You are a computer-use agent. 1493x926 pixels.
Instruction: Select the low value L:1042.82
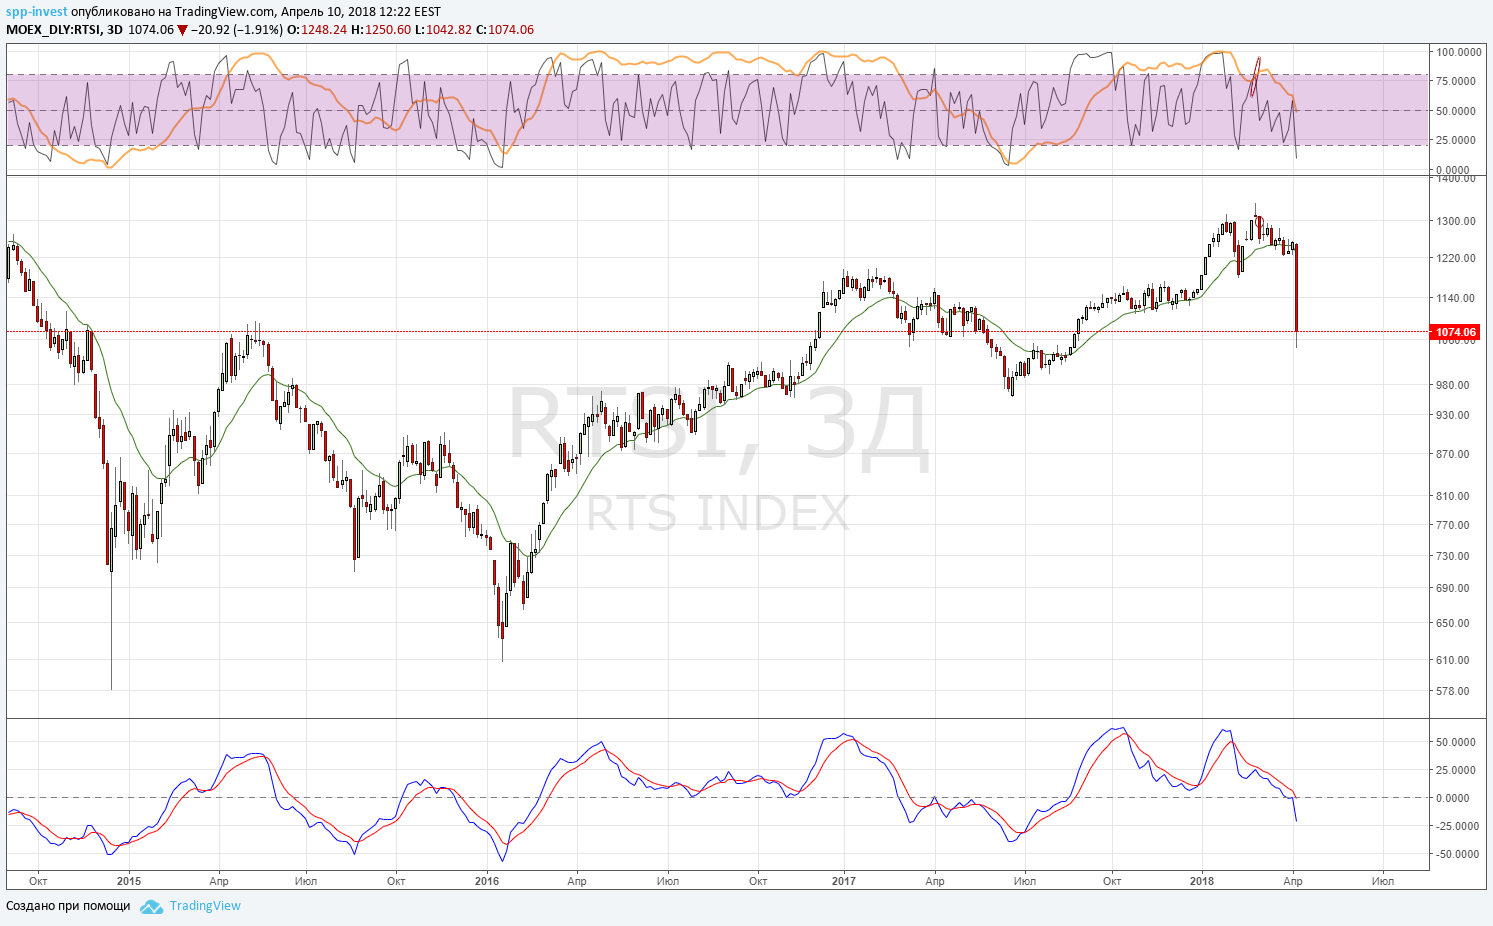click(x=443, y=30)
